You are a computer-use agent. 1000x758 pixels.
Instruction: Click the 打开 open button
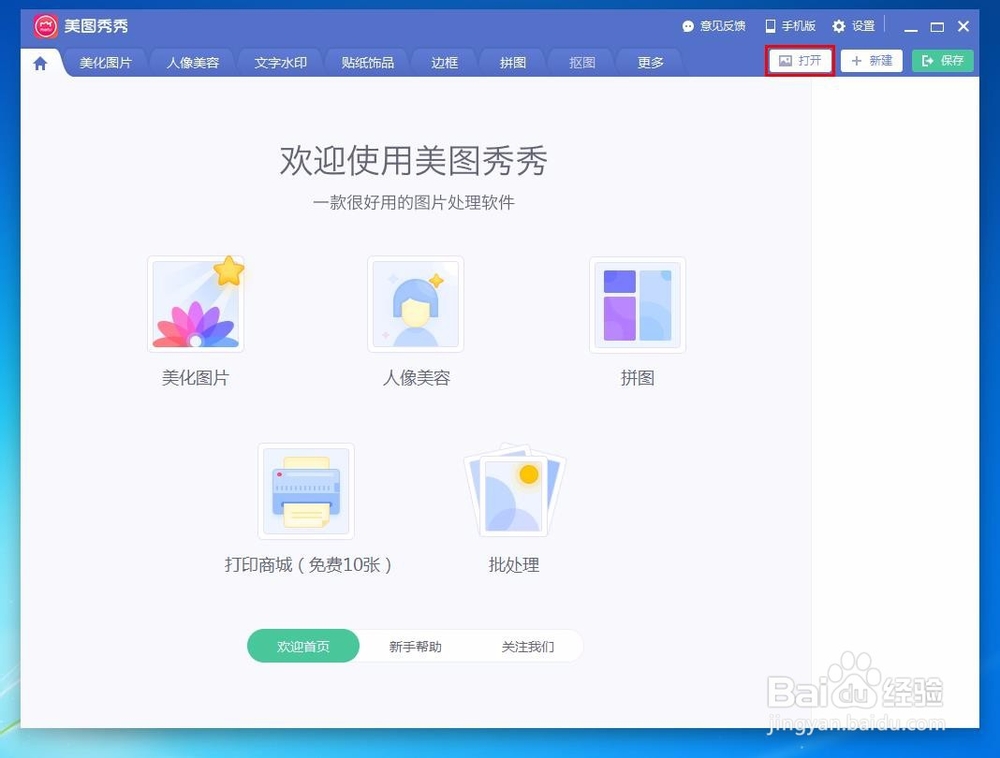click(800, 61)
